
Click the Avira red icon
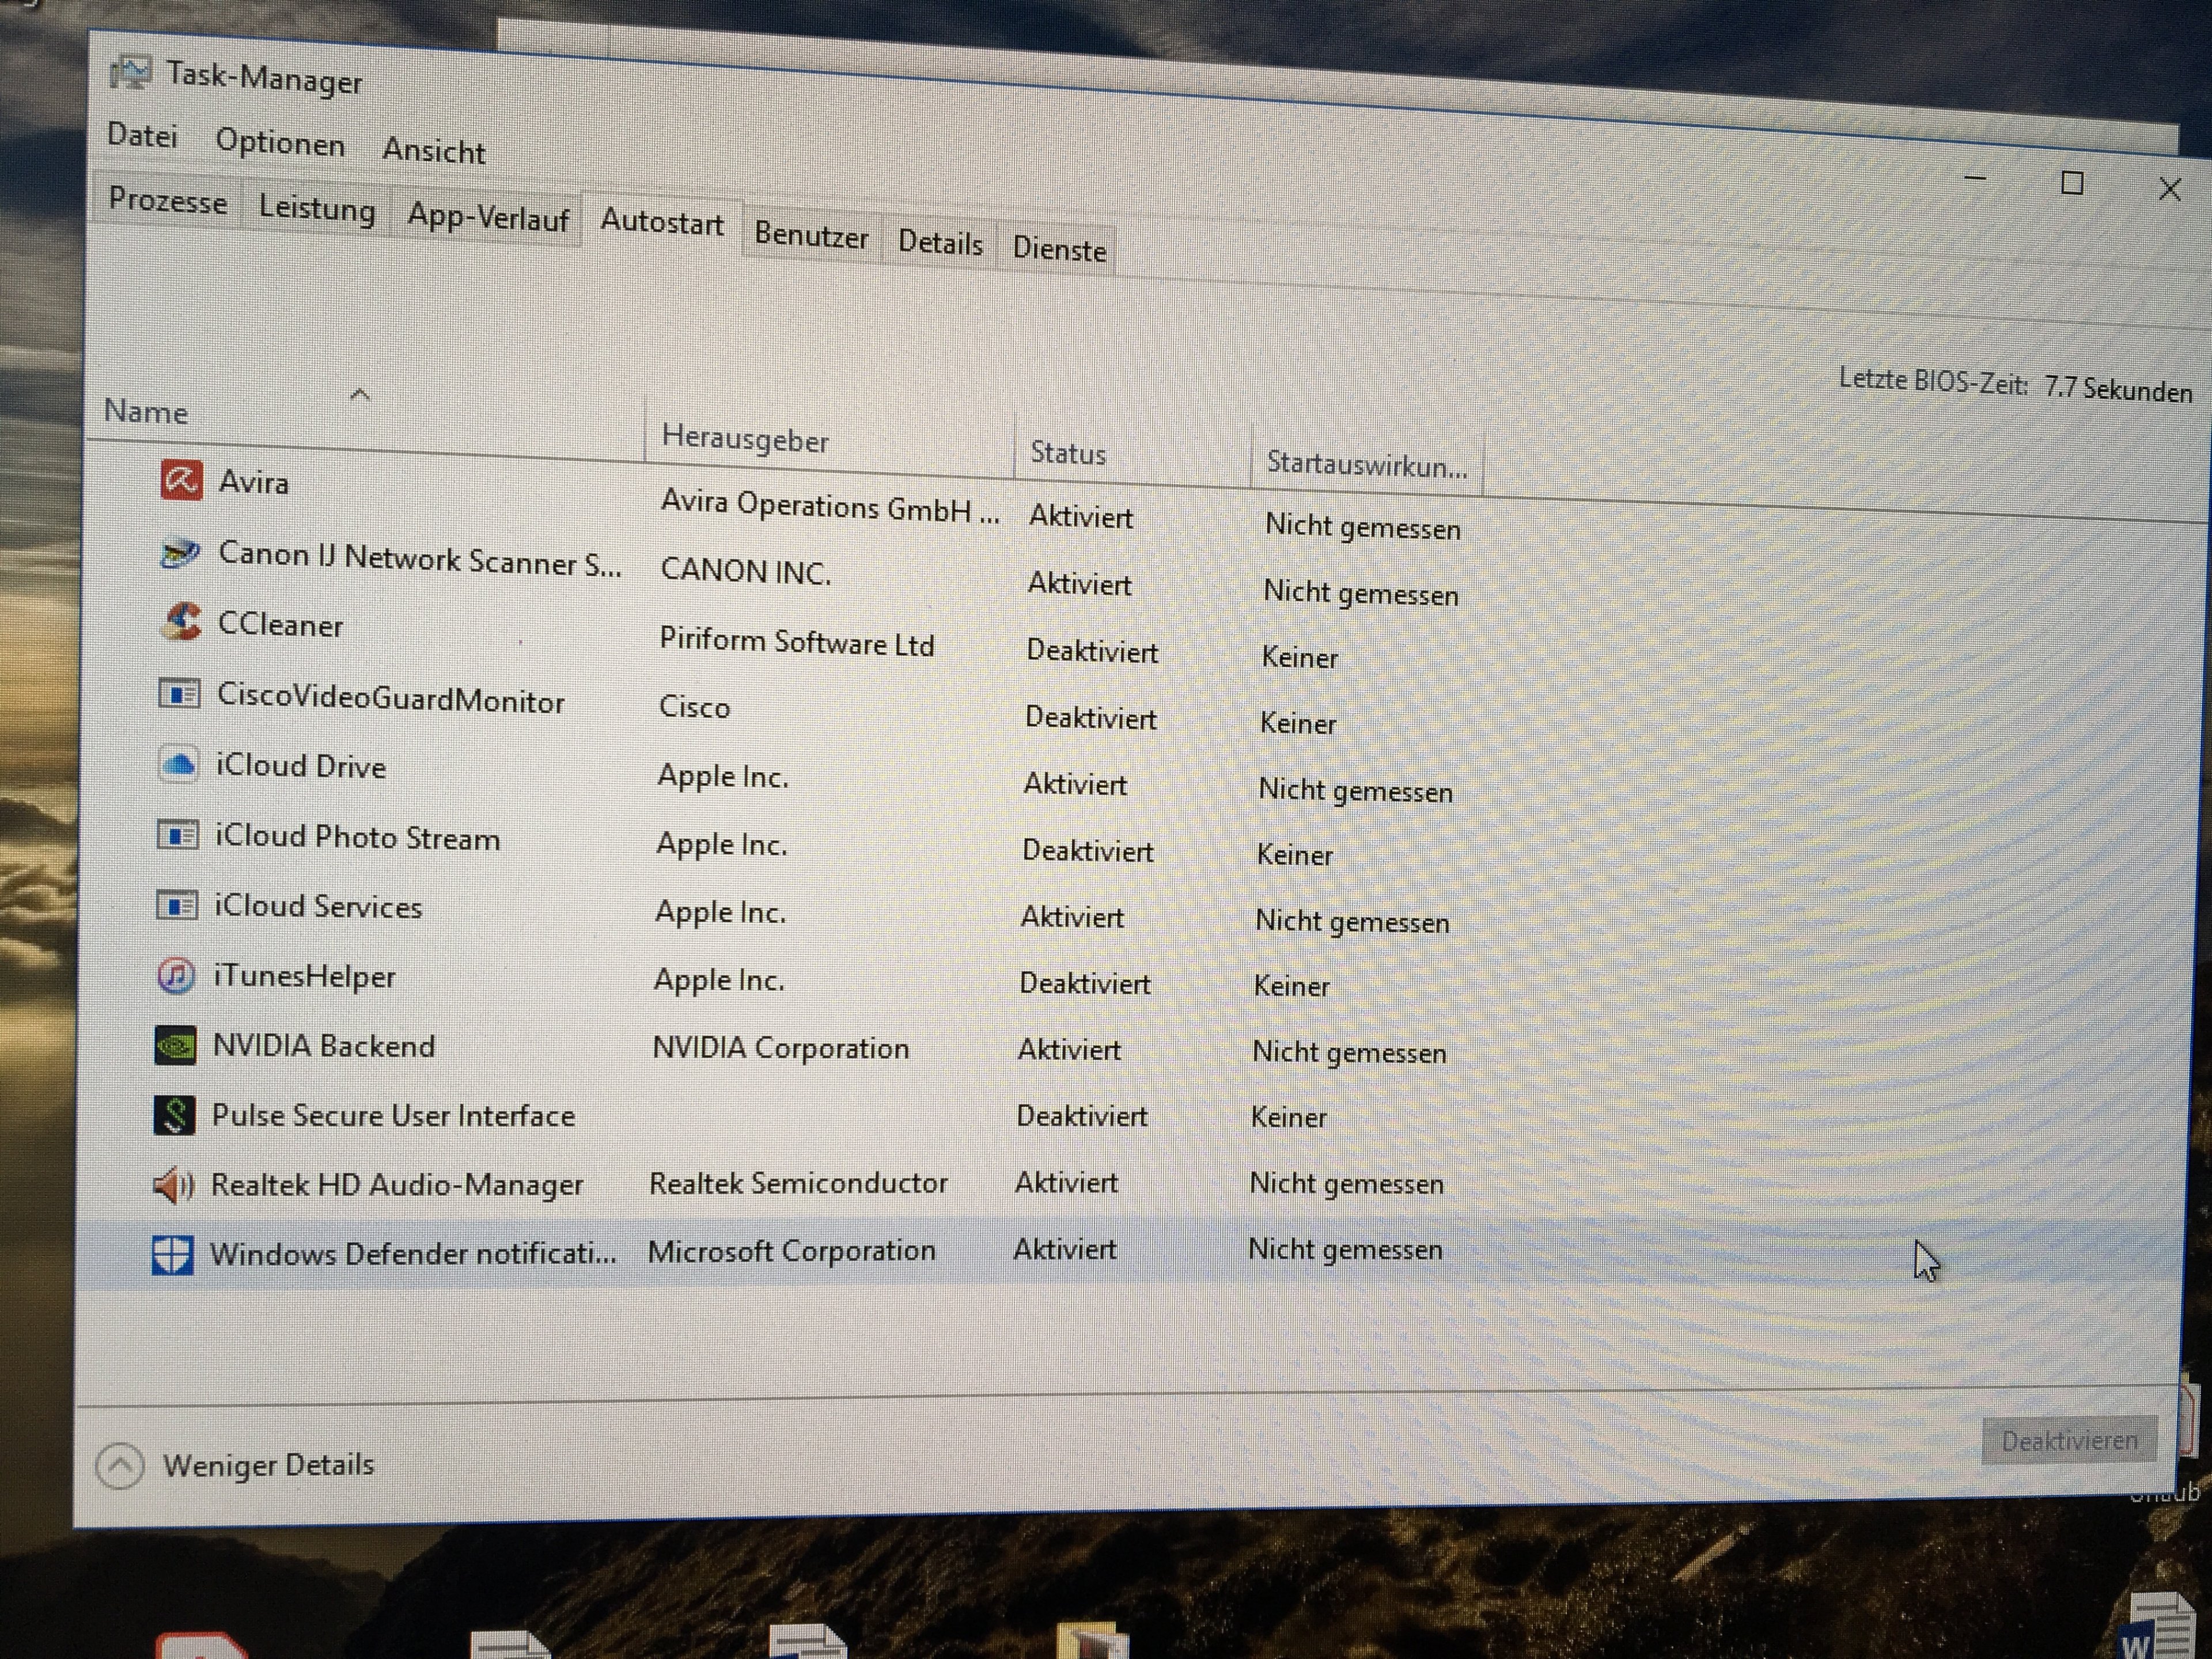pos(181,481)
